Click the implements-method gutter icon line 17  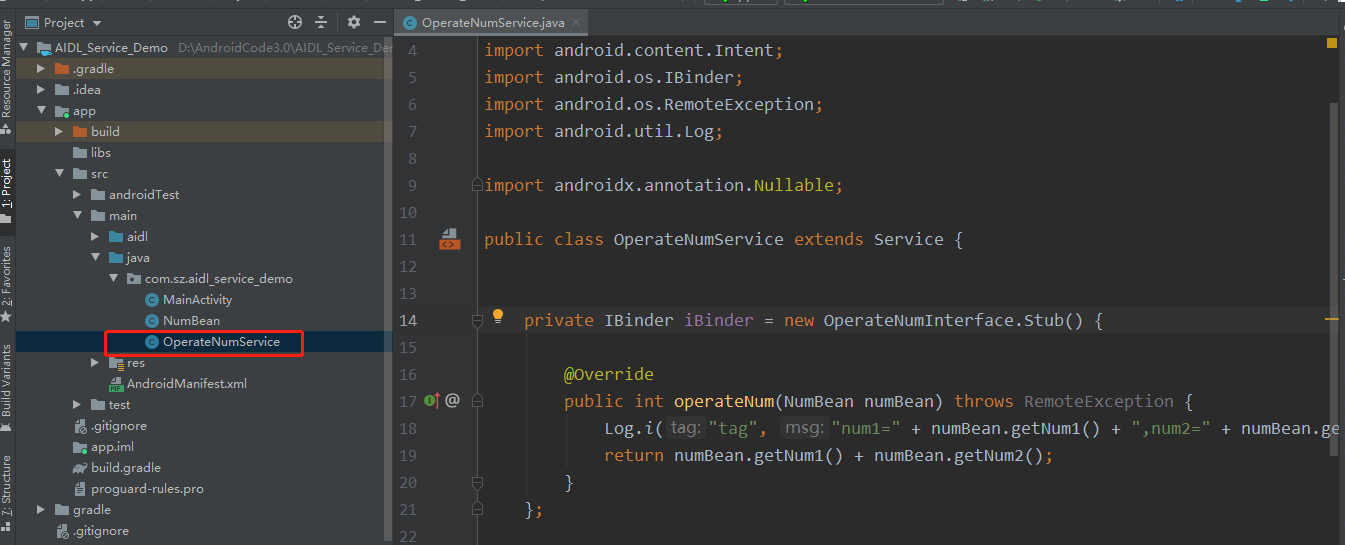tap(432, 401)
